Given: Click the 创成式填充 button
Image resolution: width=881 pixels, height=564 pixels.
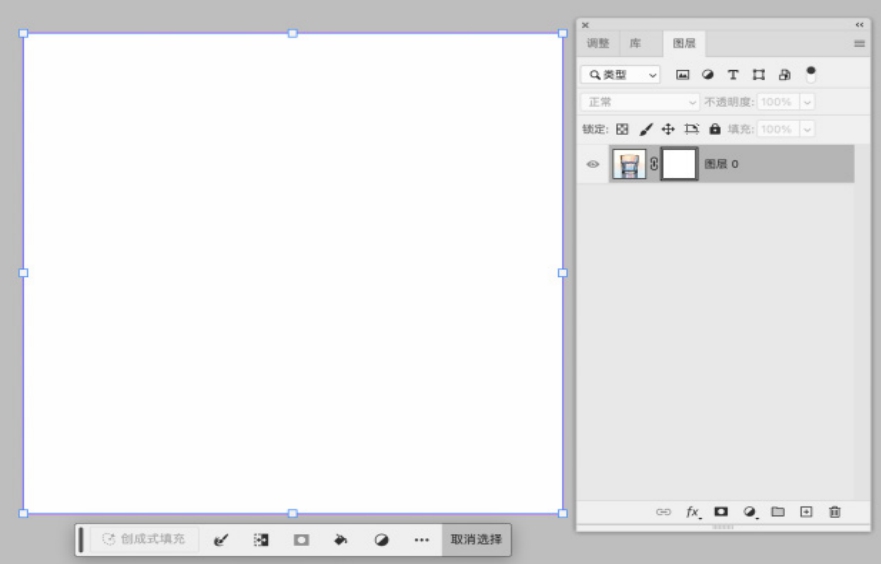Looking at the screenshot, I should (144, 539).
